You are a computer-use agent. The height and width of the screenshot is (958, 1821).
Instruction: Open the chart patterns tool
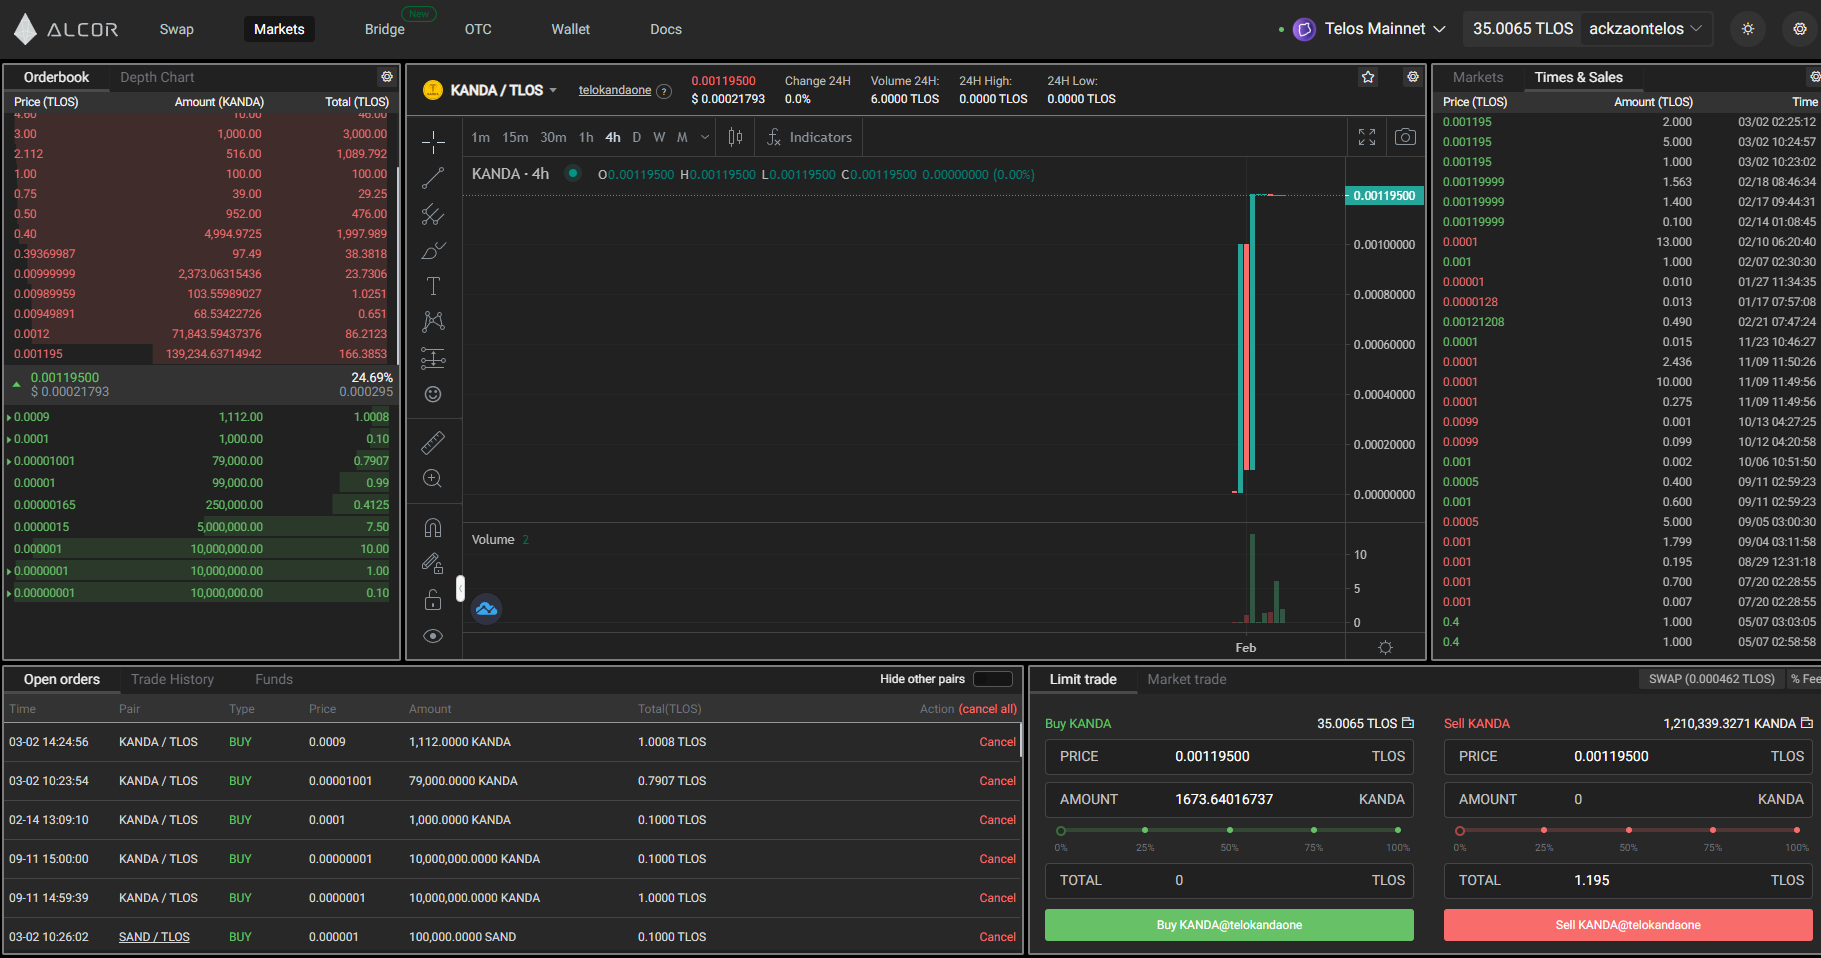tap(433, 322)
